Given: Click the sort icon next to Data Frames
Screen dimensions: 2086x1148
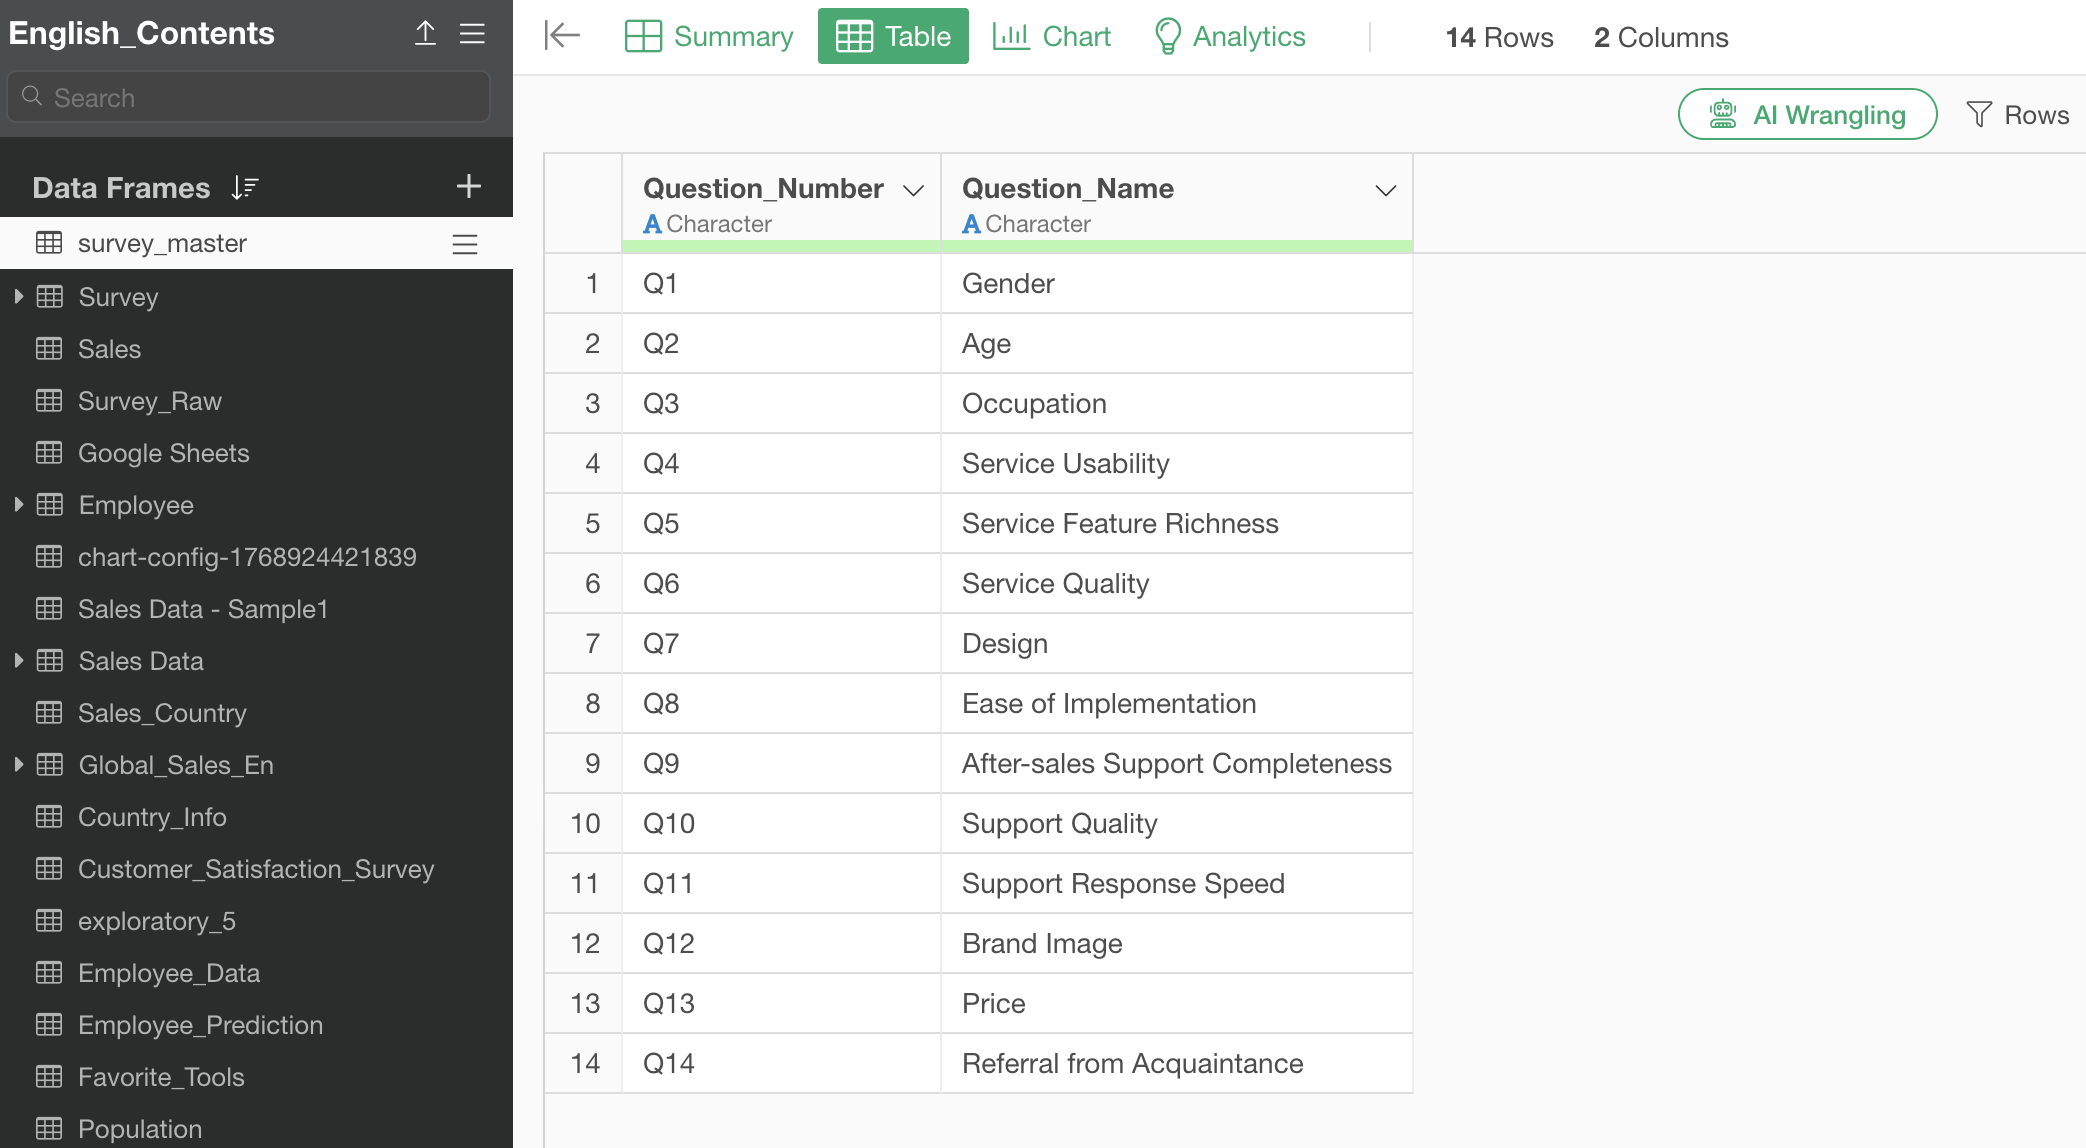Looking at the screenshot, I should [245, 187].
